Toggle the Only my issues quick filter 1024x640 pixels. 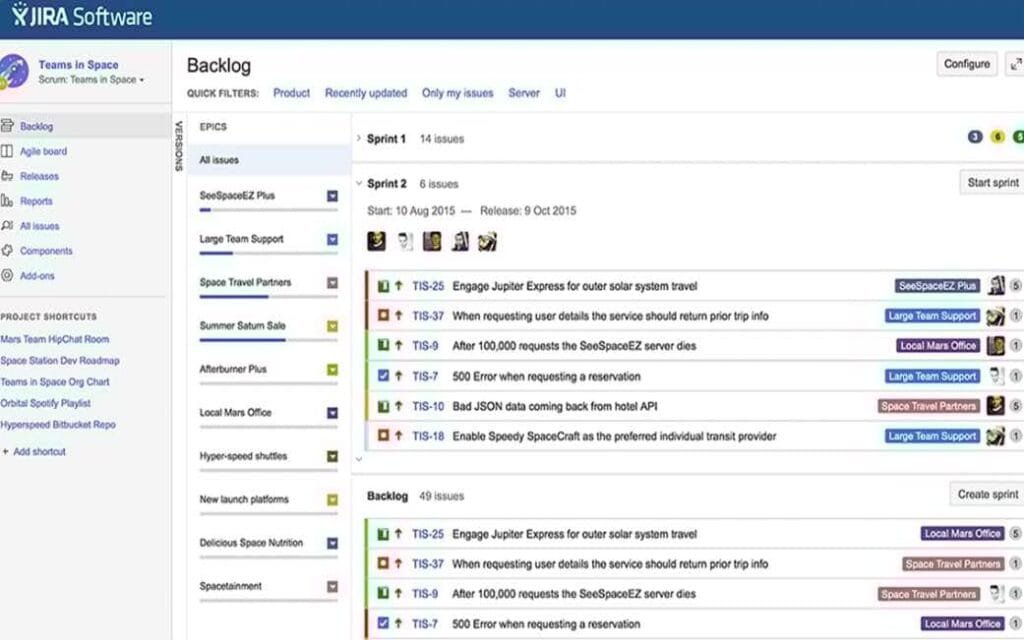(x=457, y=93)
